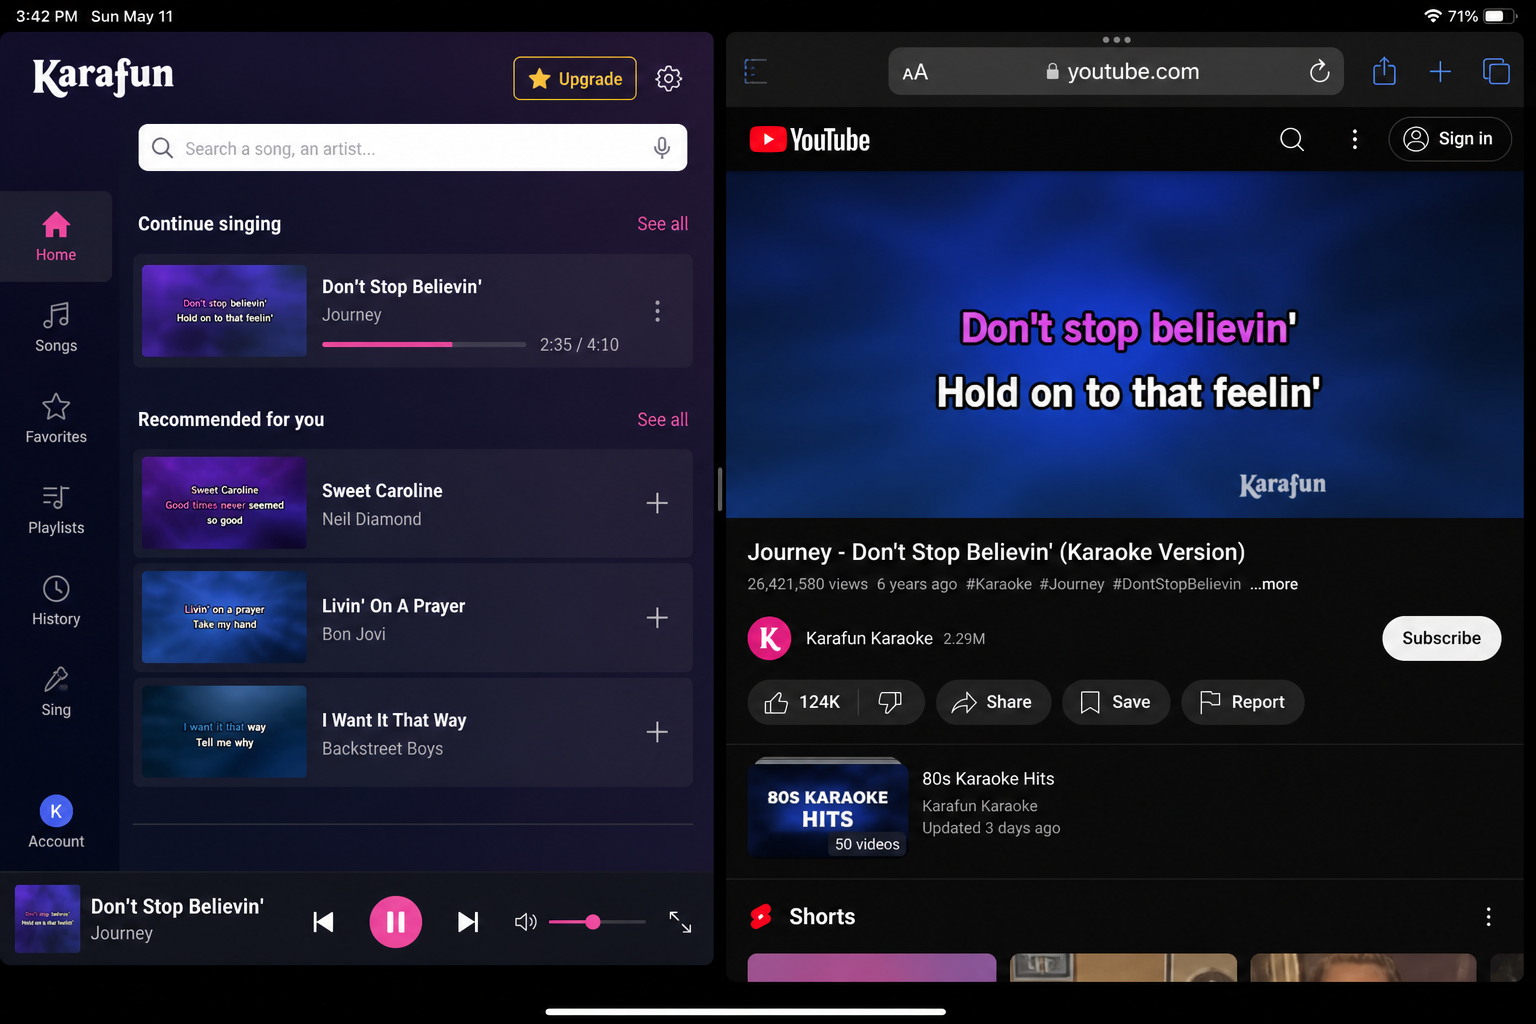Open Karafun settings gear
The height and width of the screenshot is (1024, 1536).
(668, 78)
